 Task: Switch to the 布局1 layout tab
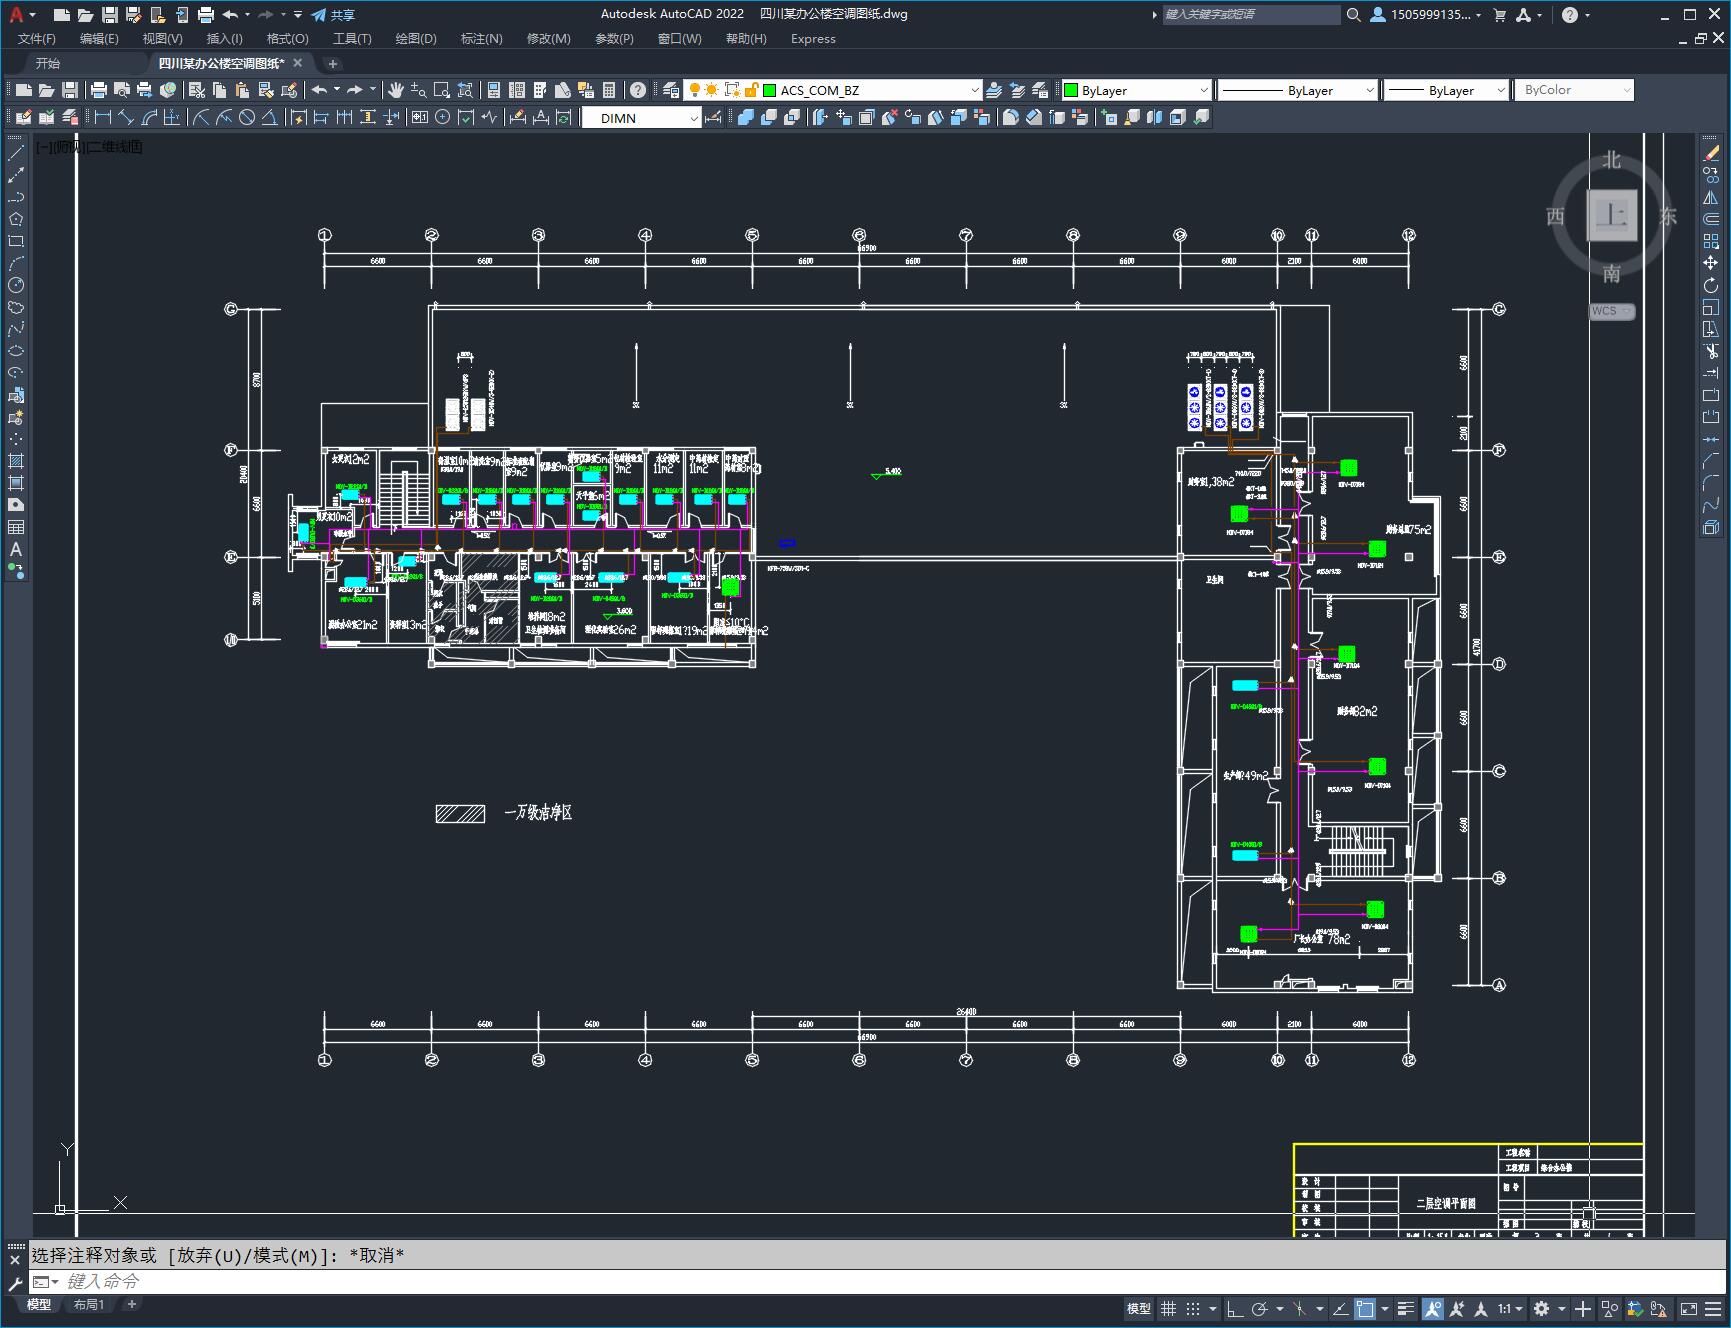[x=89, y=1304]
